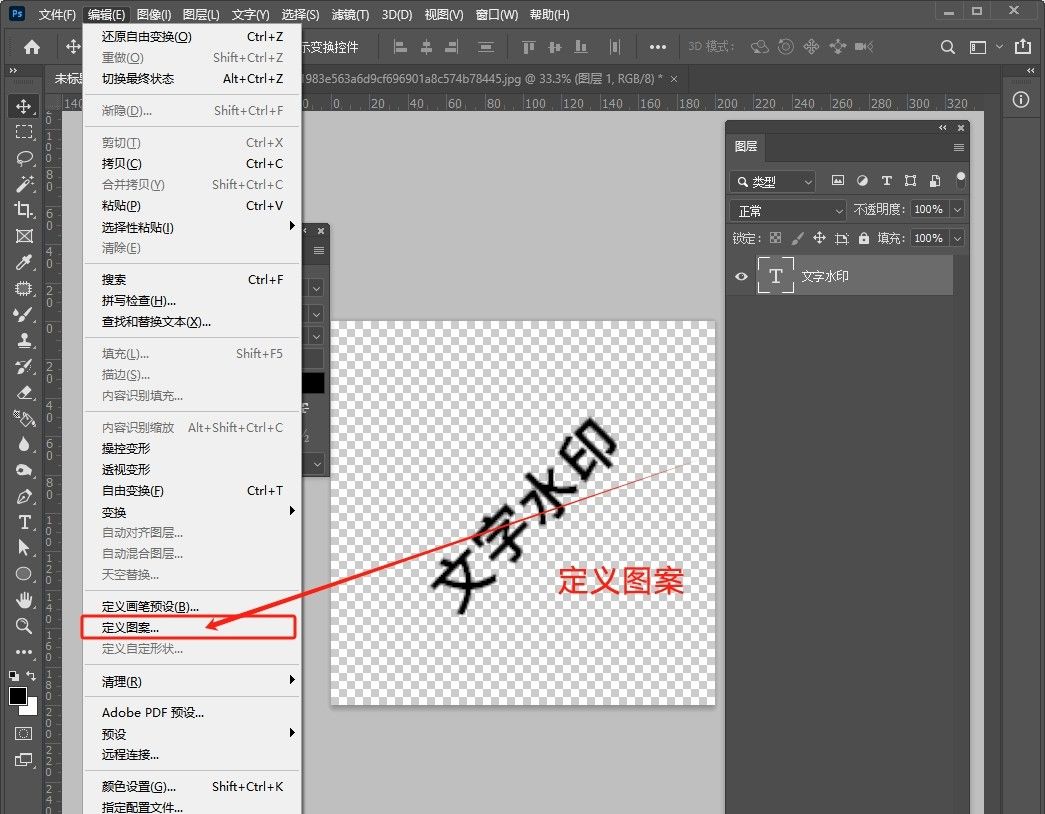
Task: Open the workspace switcher dropdown
Action: 984,47
